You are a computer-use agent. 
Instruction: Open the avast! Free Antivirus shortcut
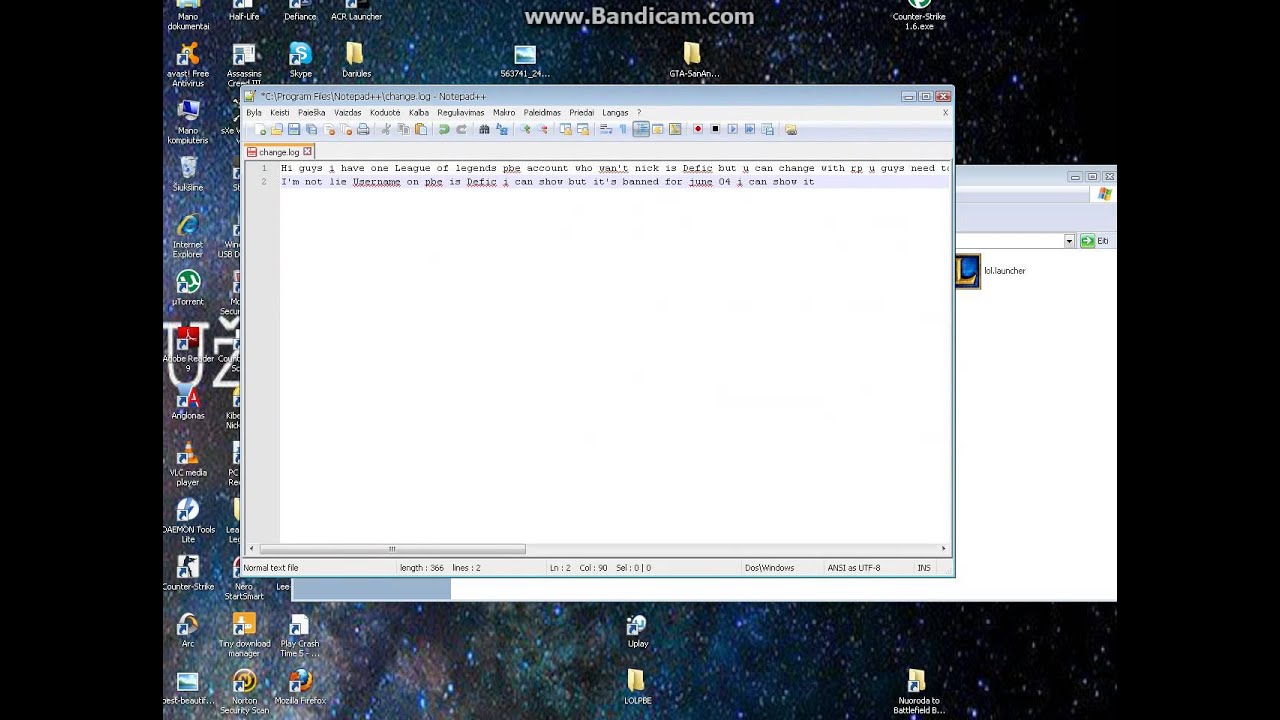click(188, 64)
